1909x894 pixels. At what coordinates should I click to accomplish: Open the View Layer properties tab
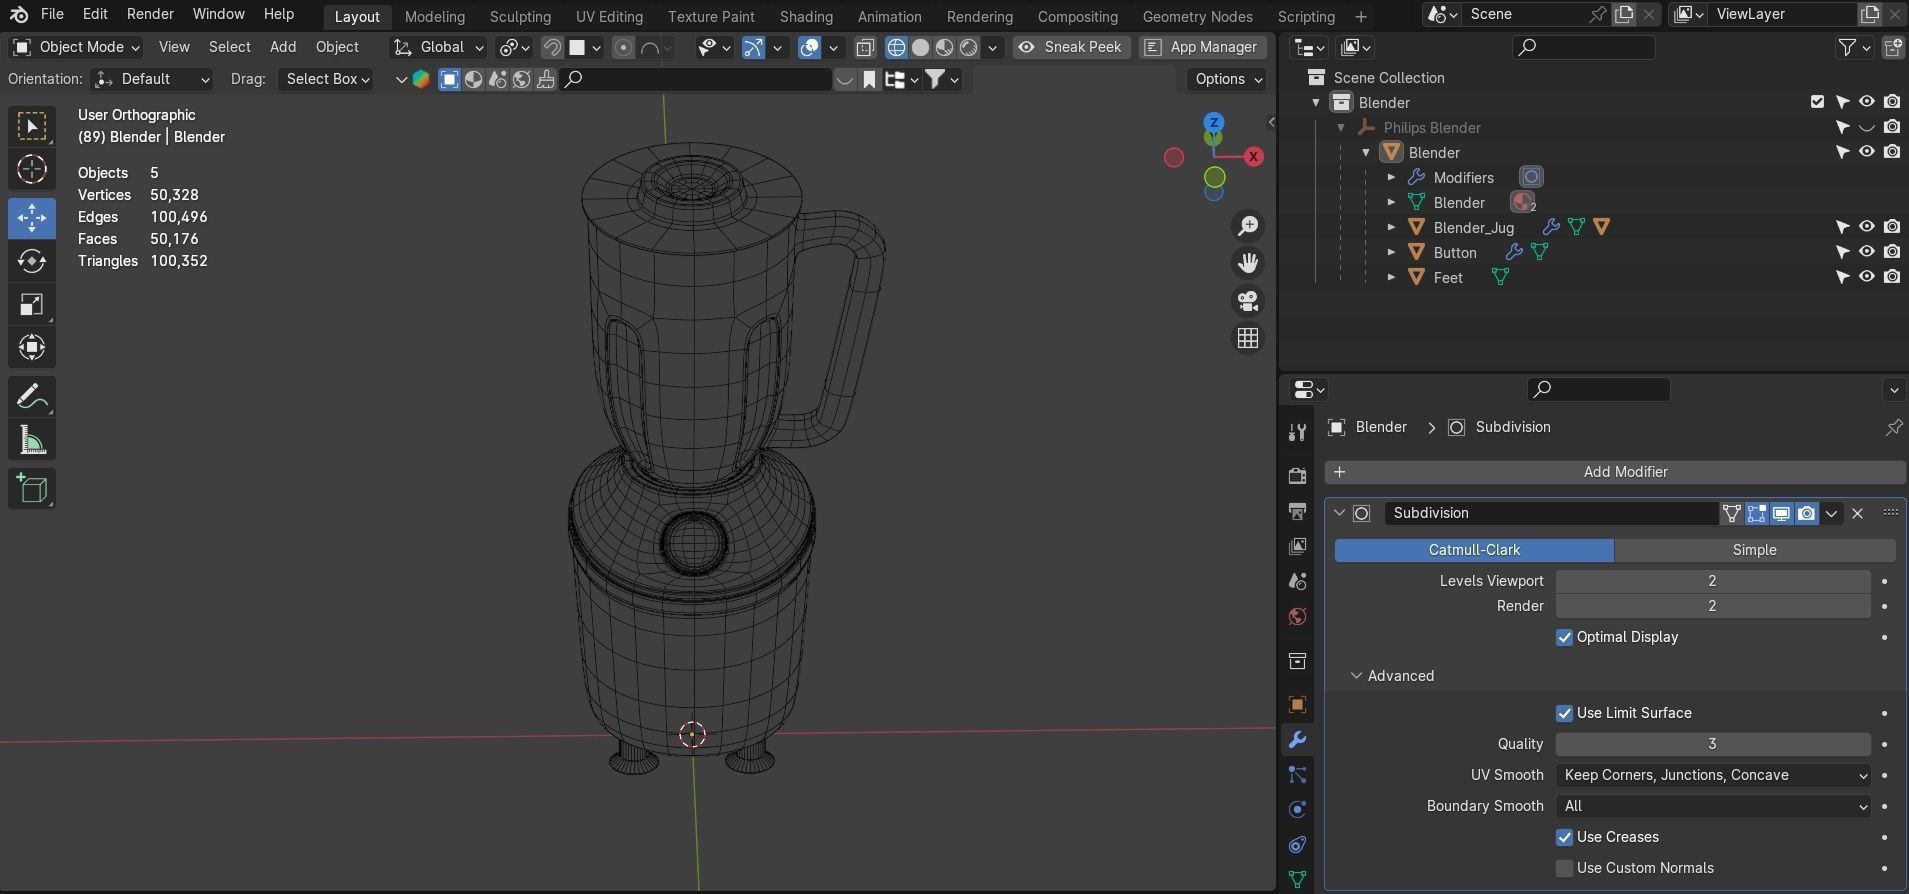1297,546
